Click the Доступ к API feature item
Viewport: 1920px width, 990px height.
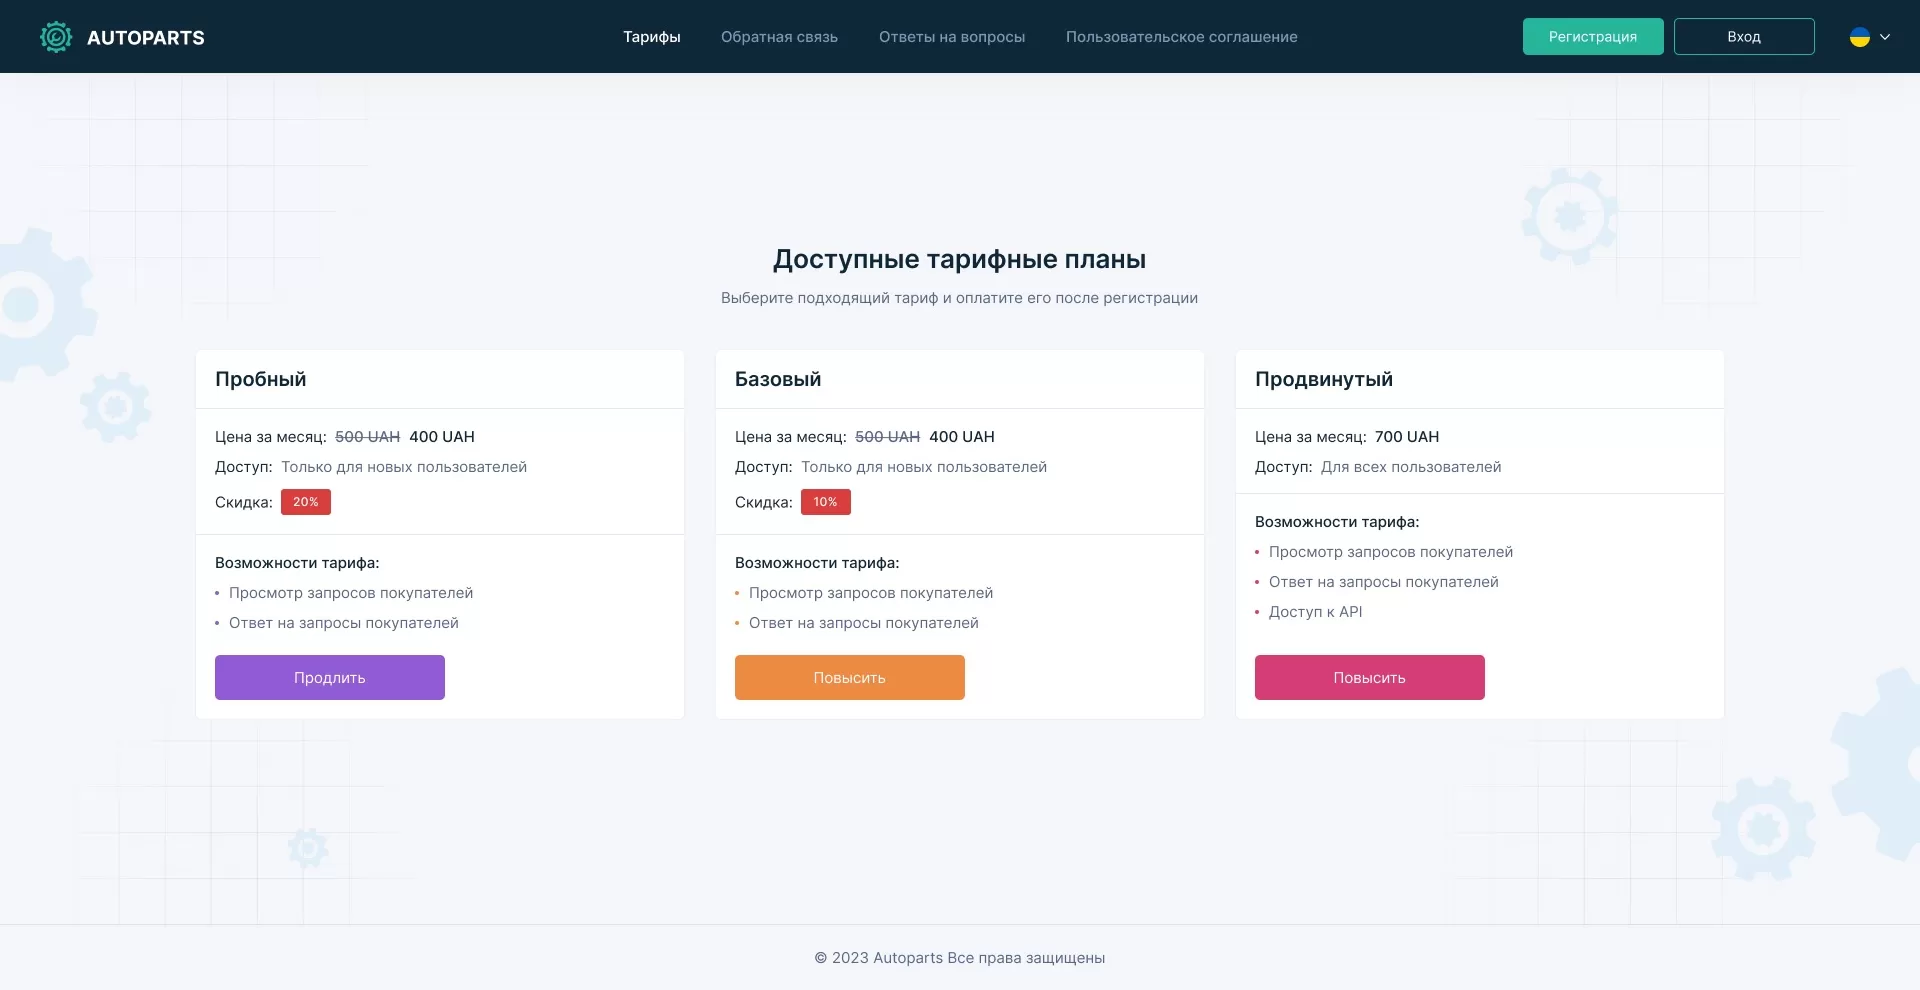tap(1316, 612)
